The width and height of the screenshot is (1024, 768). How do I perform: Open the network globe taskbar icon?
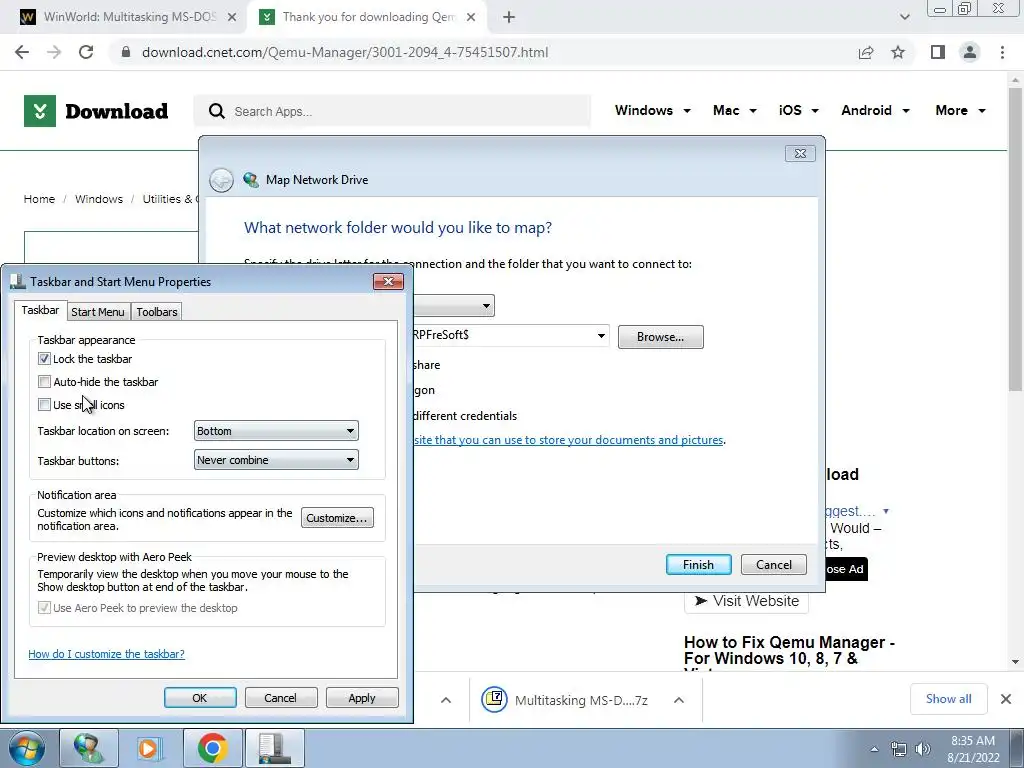[x=88, y=748]
